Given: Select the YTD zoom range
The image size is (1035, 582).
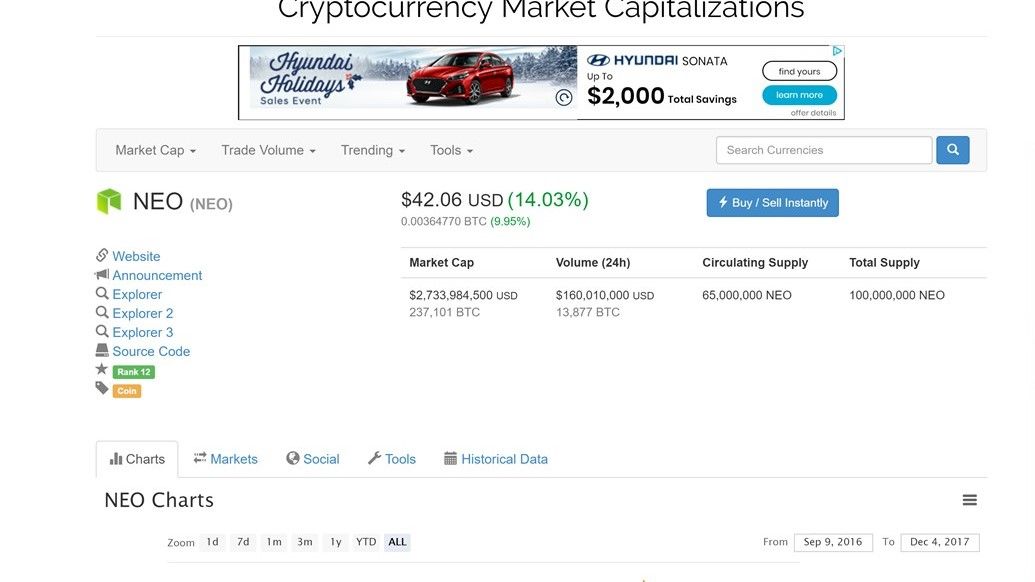Looking at the screenshot, I should pyautogui.click(x=366, y=542).
